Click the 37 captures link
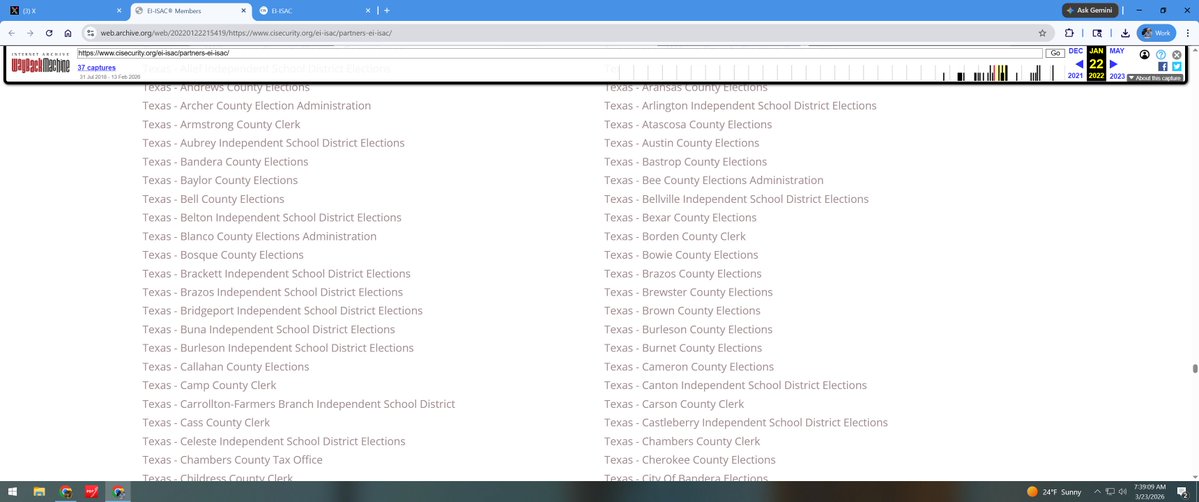The image size is (1199, 502). tap(96, 67)
